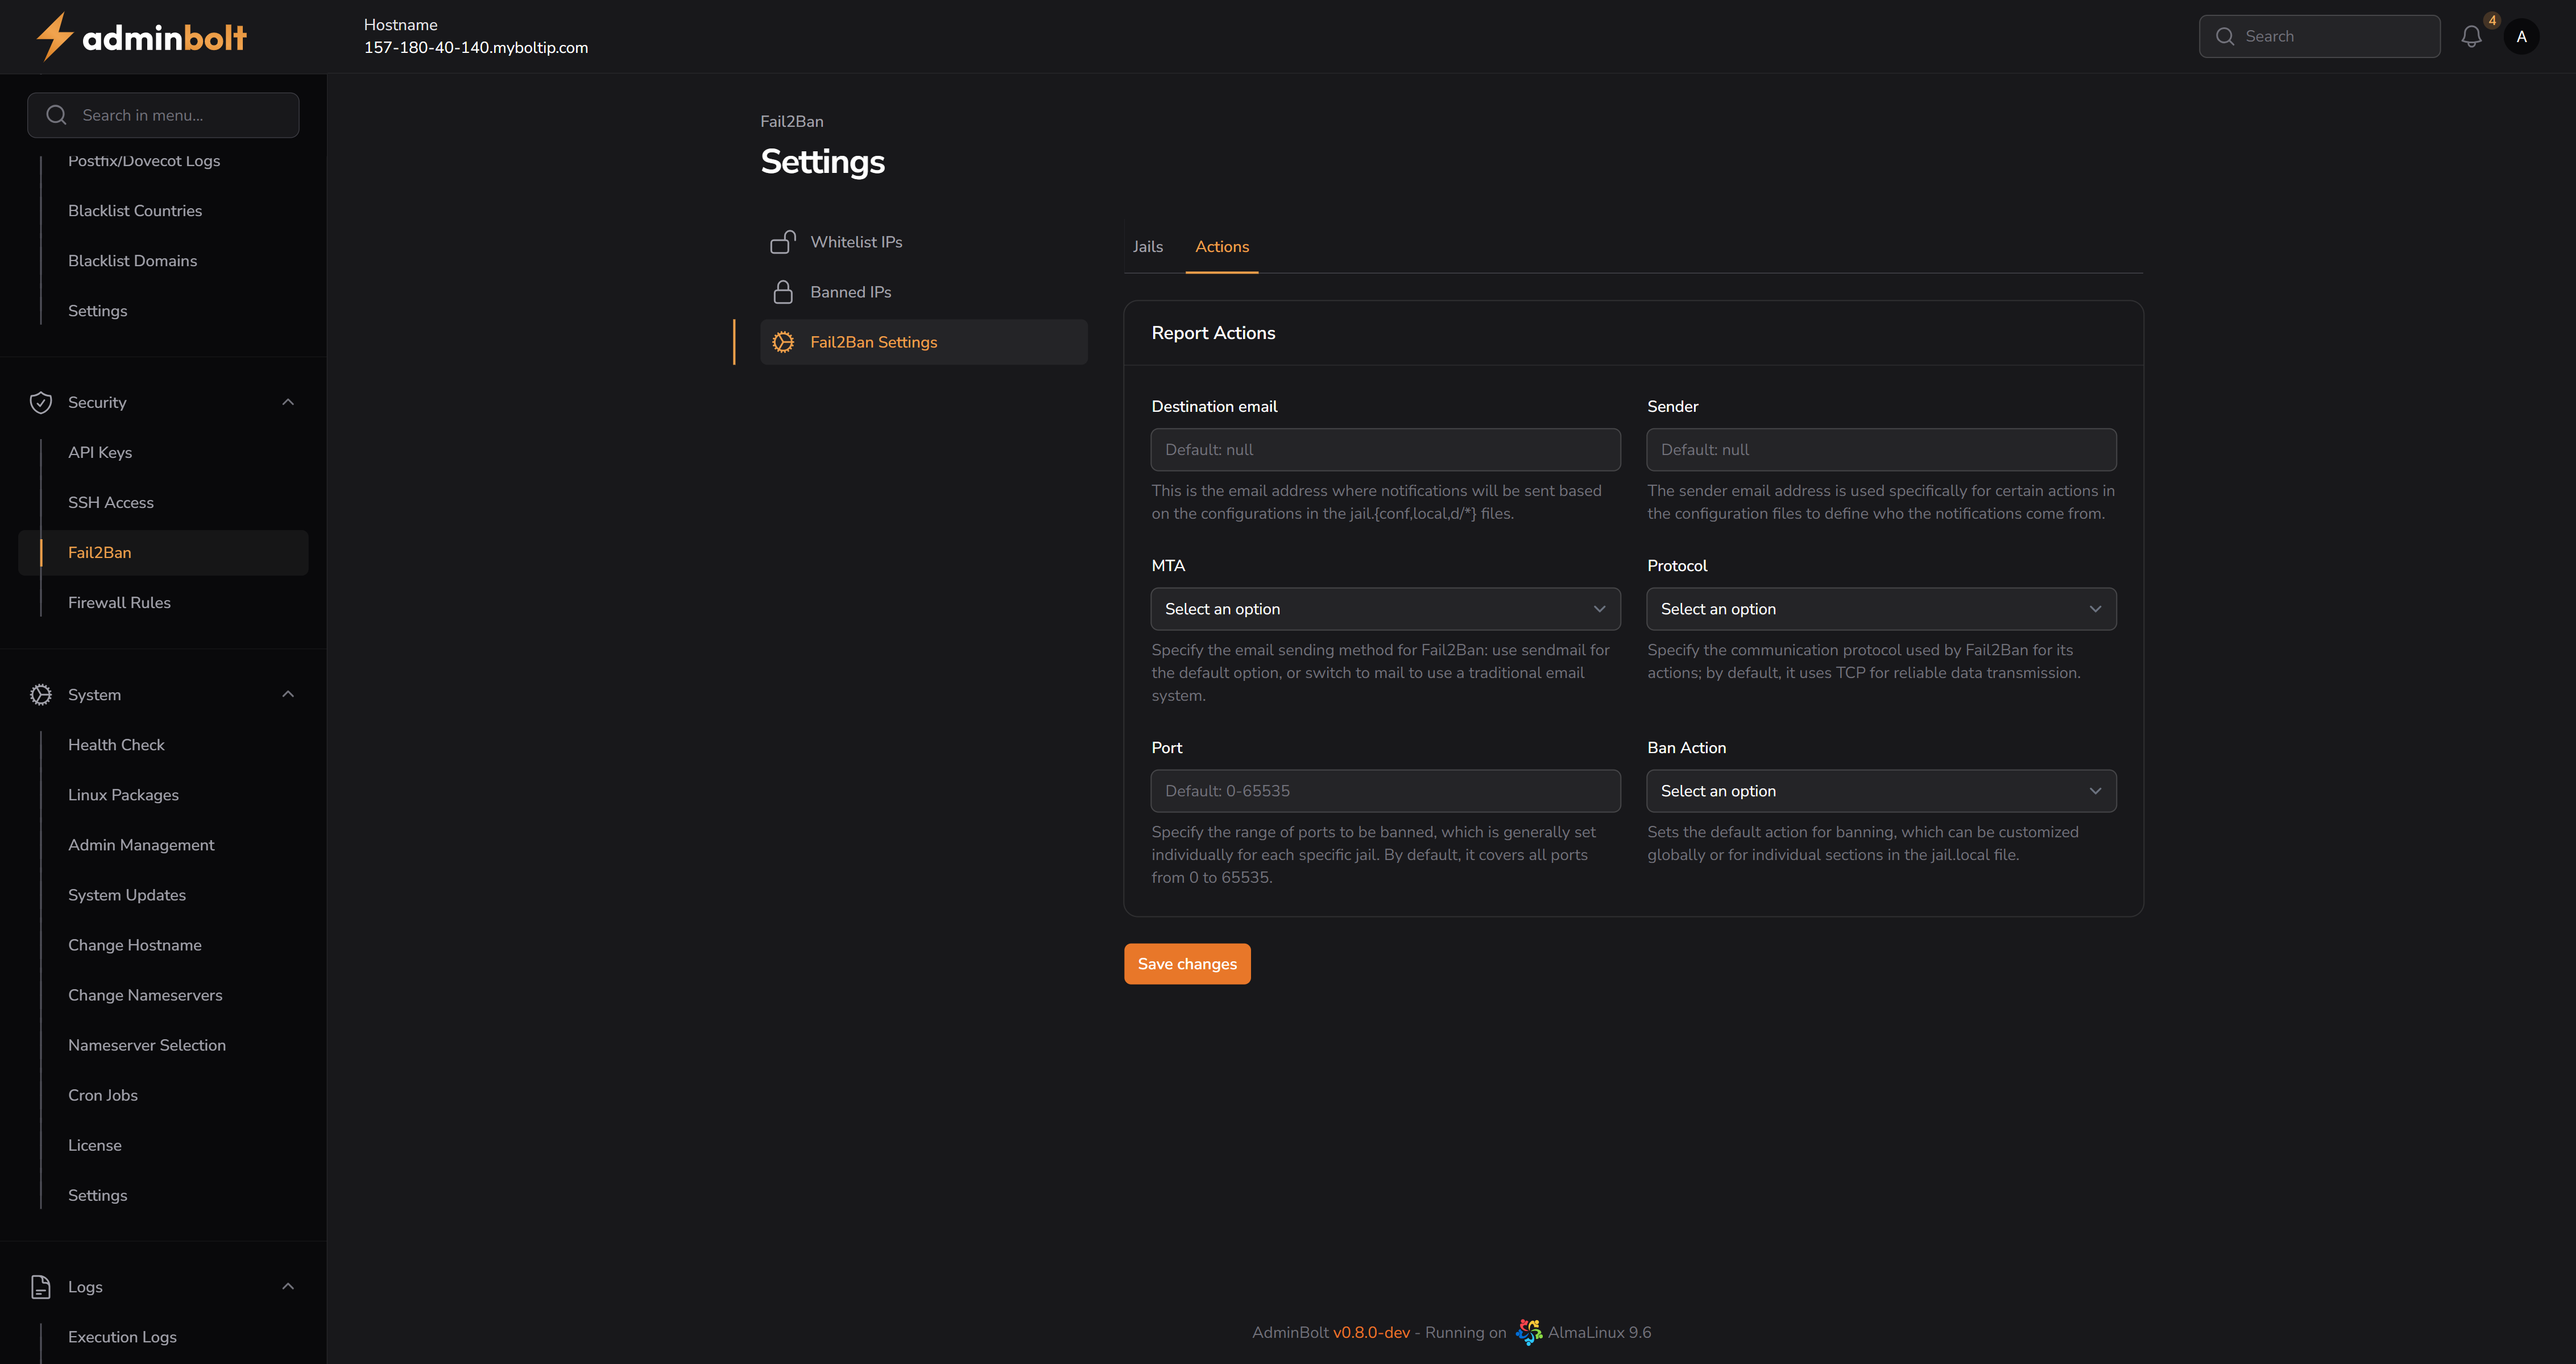Click the Save changes button
Screen dimensions: 2576x1364
click(1186, 963)
